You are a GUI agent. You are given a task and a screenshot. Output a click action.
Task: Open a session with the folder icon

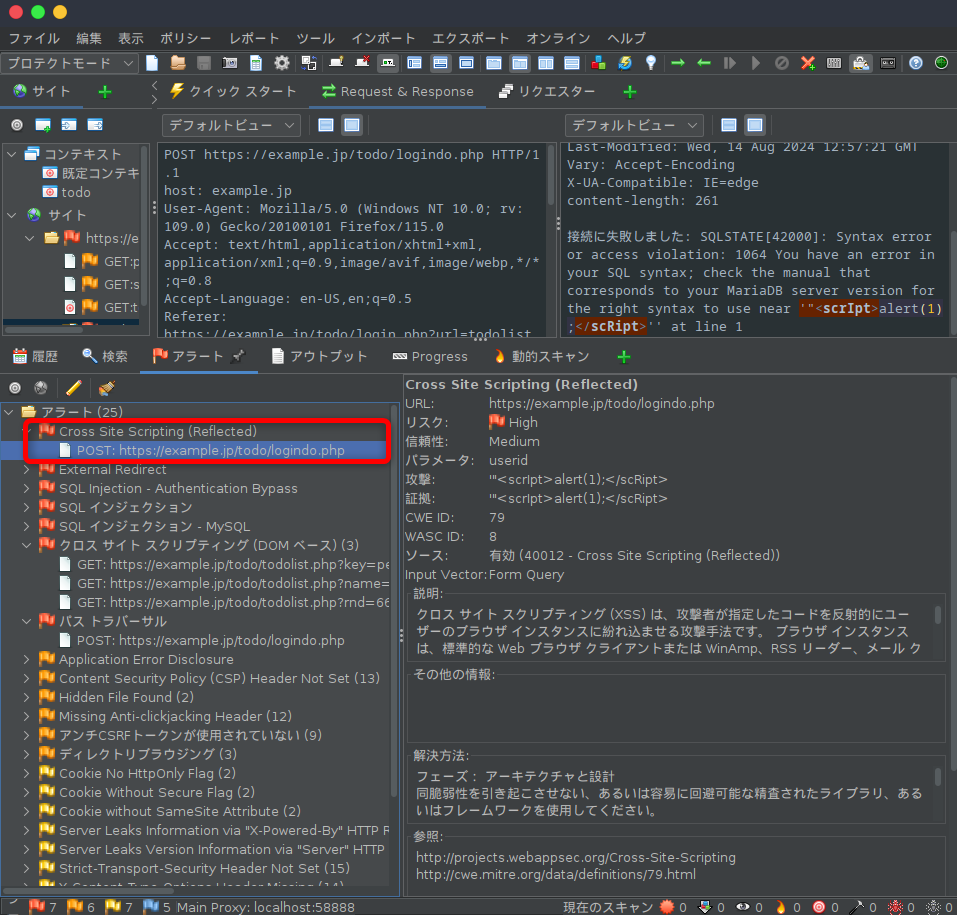[178, 63]
